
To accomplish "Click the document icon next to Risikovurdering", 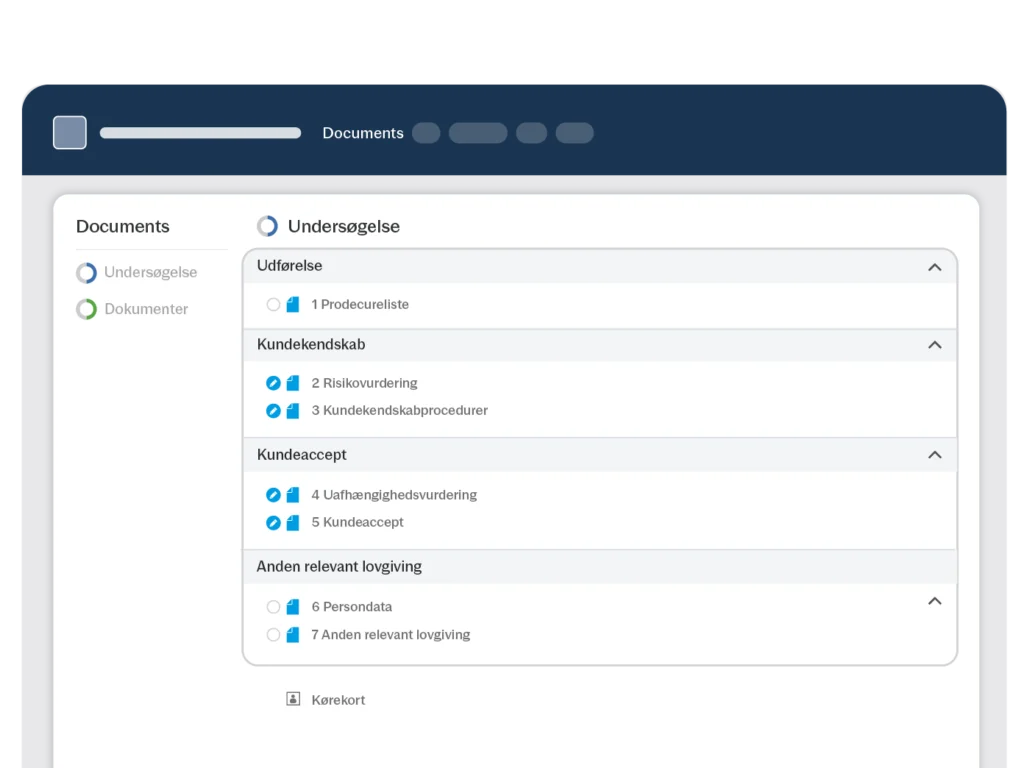I will tap(293, 383).
